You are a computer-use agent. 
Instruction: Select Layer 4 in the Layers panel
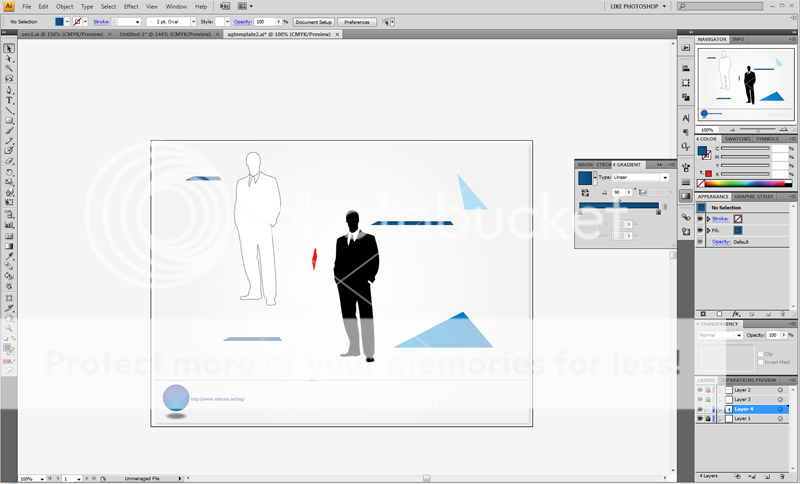point(745,409)
